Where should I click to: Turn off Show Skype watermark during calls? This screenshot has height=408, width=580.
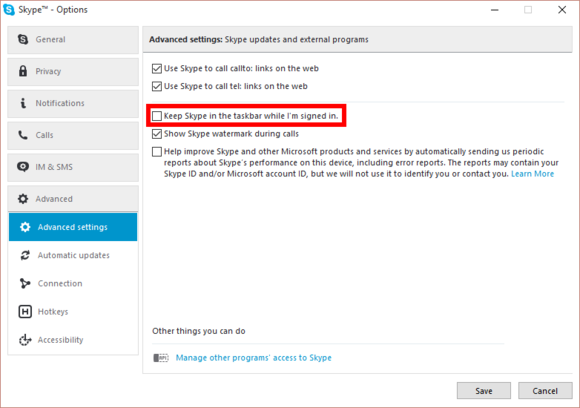pyautogui.click(x=157, y=134)
